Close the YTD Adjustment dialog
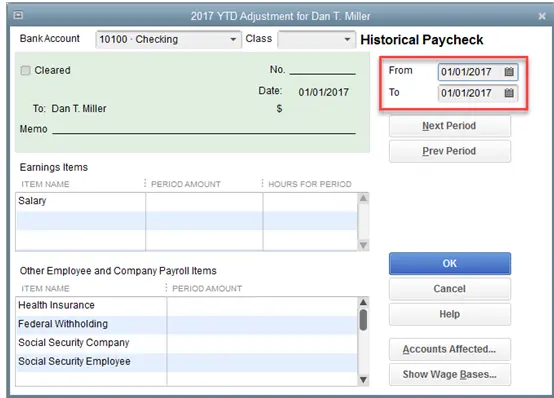The height and width of the screenshot is (398, 554). click(x=542, y=16)
